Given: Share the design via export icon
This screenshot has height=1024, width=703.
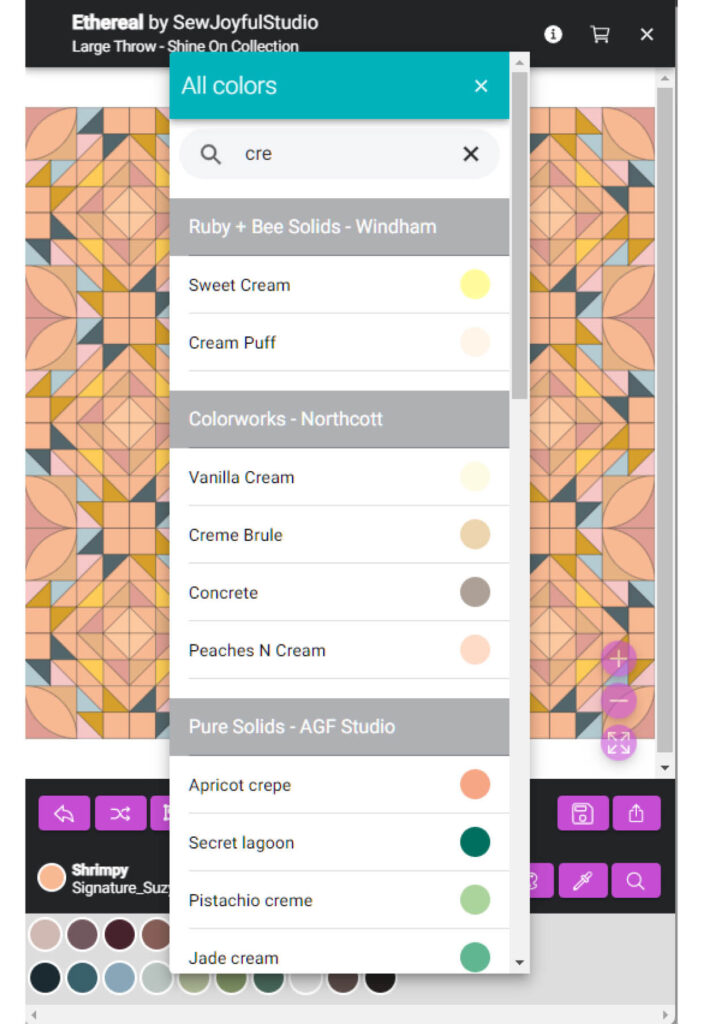Looking at the screenshot, I should tap(636, 813).
